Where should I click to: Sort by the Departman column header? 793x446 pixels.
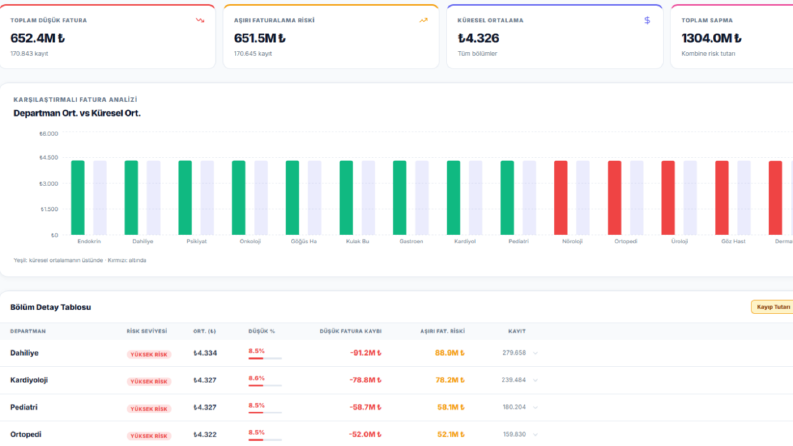pyautogui.click(x=28, y=331)
